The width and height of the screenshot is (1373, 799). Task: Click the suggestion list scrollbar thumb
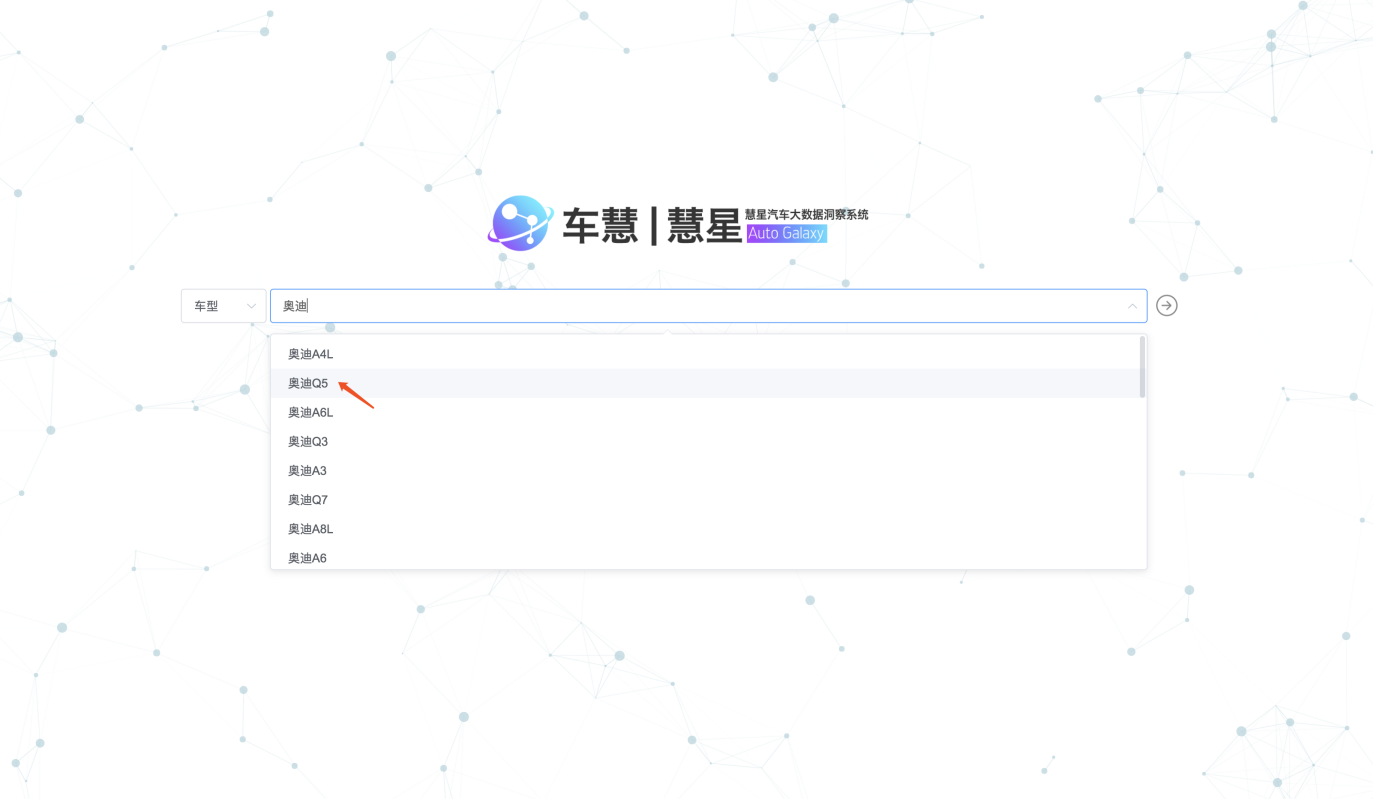[x=1142, y=367]
